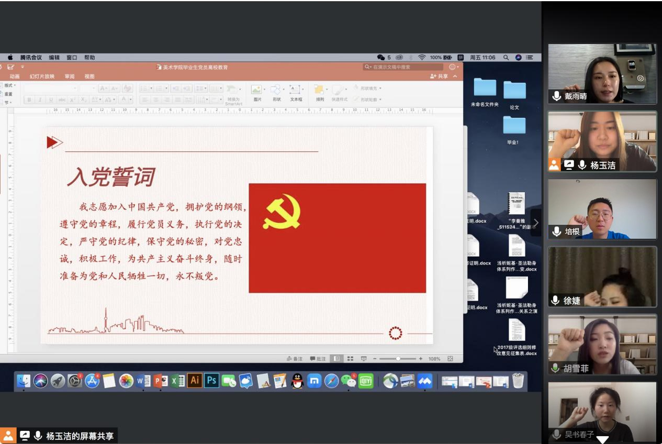Viewport: 662px width, 444px height.
Task: Click 转换为 SmartArt button
Action: pos(233,95)
